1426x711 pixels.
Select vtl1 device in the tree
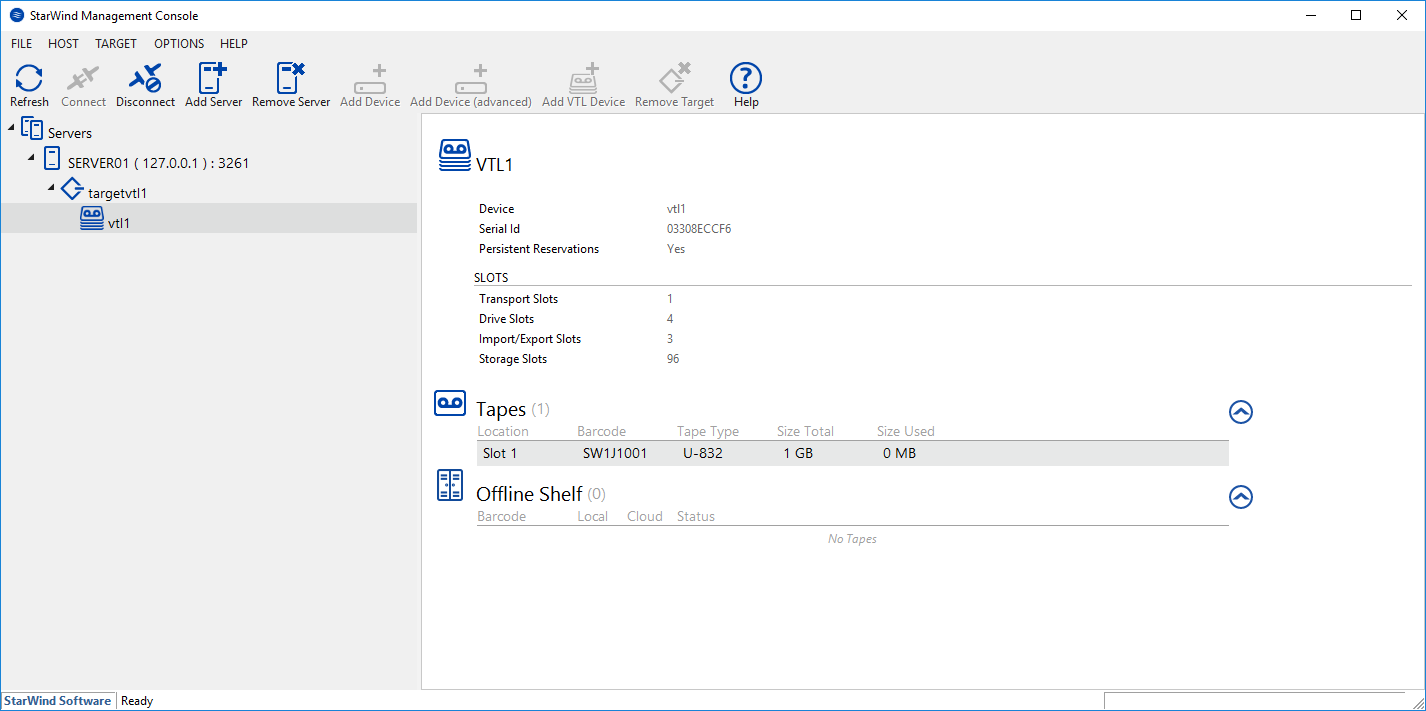[119, 223]
